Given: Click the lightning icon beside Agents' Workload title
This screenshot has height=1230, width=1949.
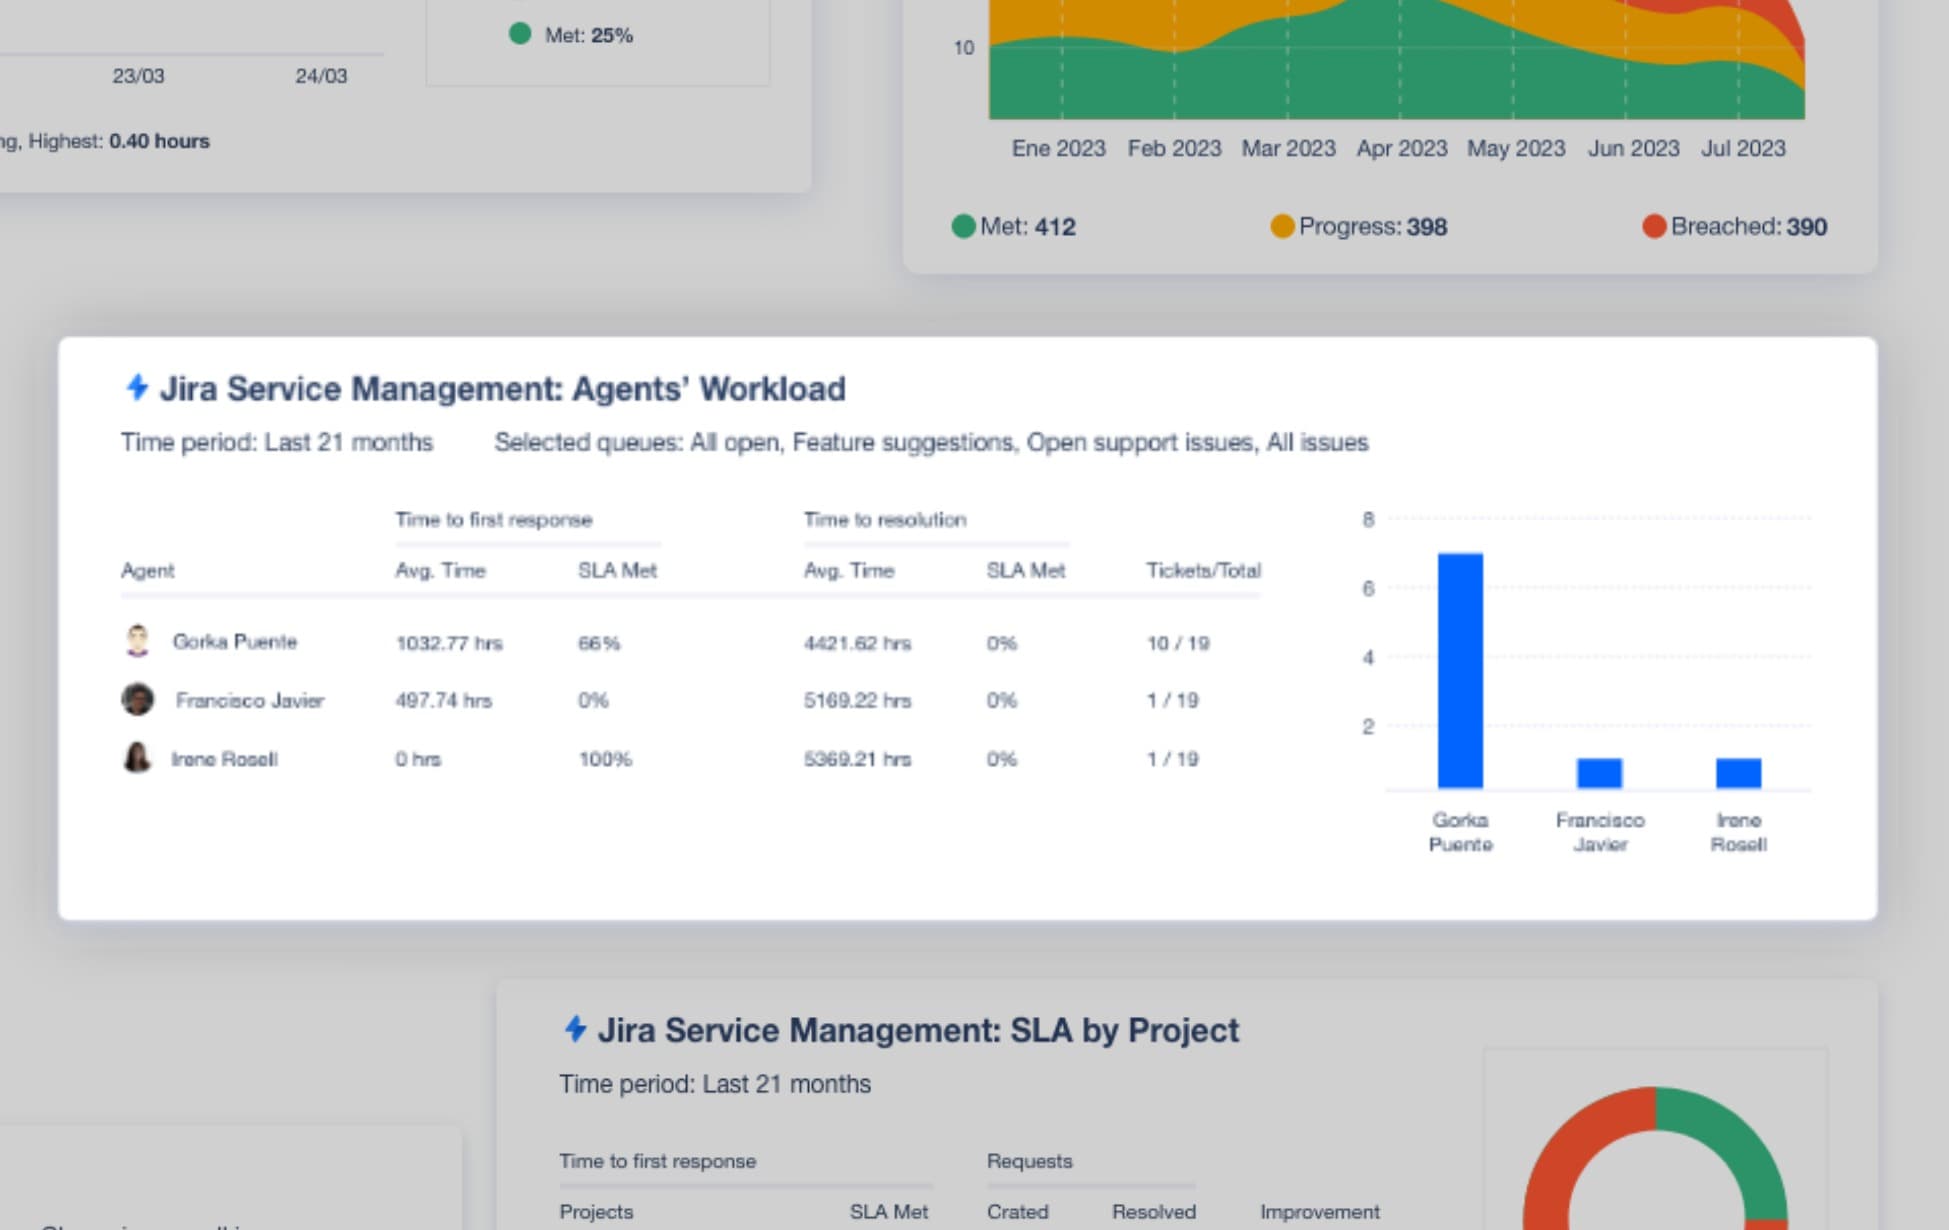Looking at the screenshot, I should pyautogui.click(x=137, y=387).
